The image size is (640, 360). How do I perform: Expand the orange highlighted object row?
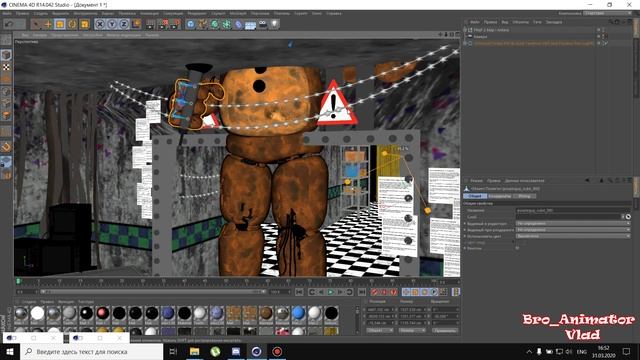point(465,43)
